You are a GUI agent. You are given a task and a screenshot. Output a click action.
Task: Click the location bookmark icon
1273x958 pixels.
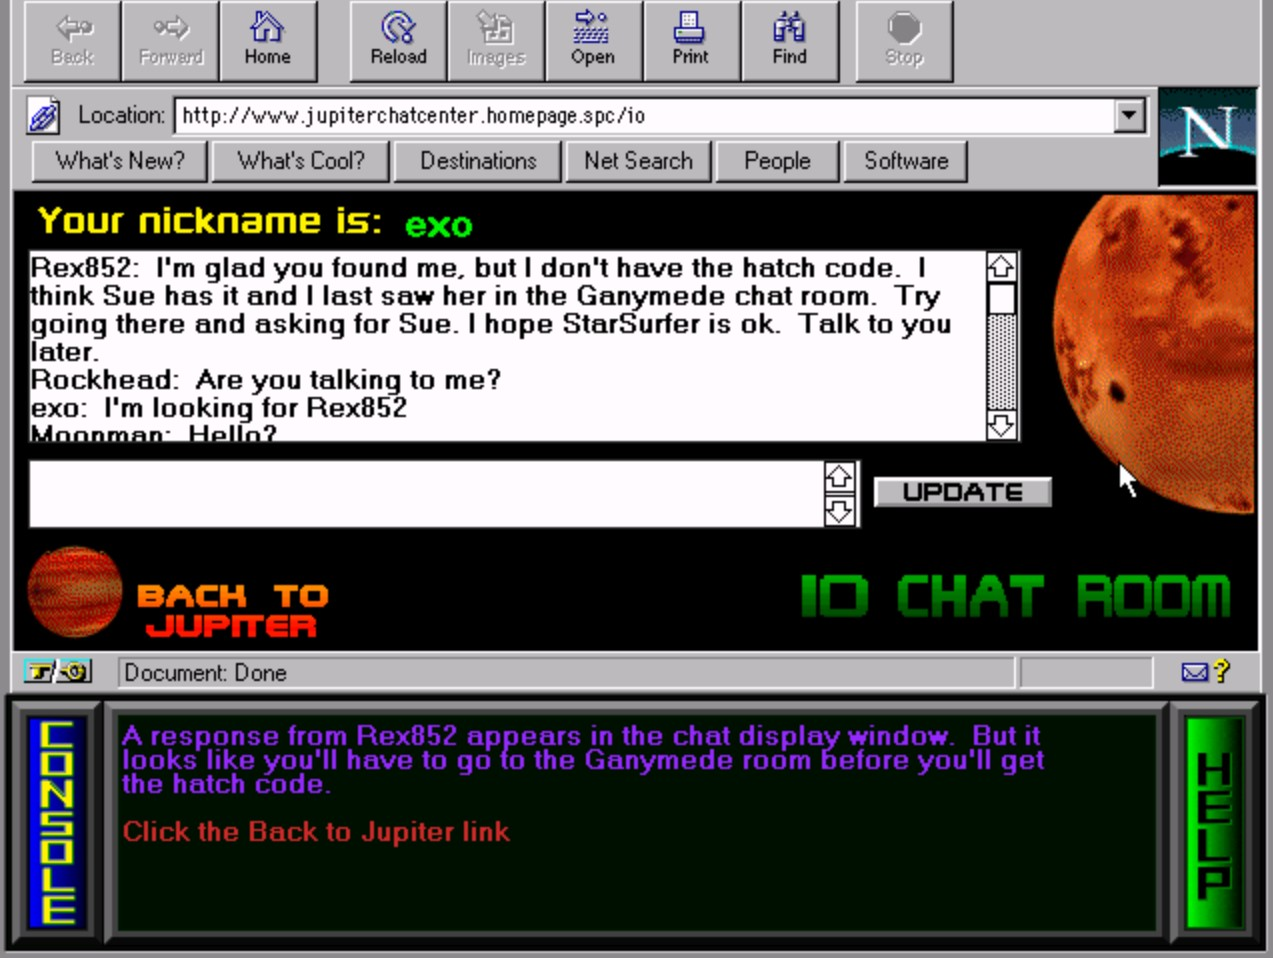(x=43, y=116)
